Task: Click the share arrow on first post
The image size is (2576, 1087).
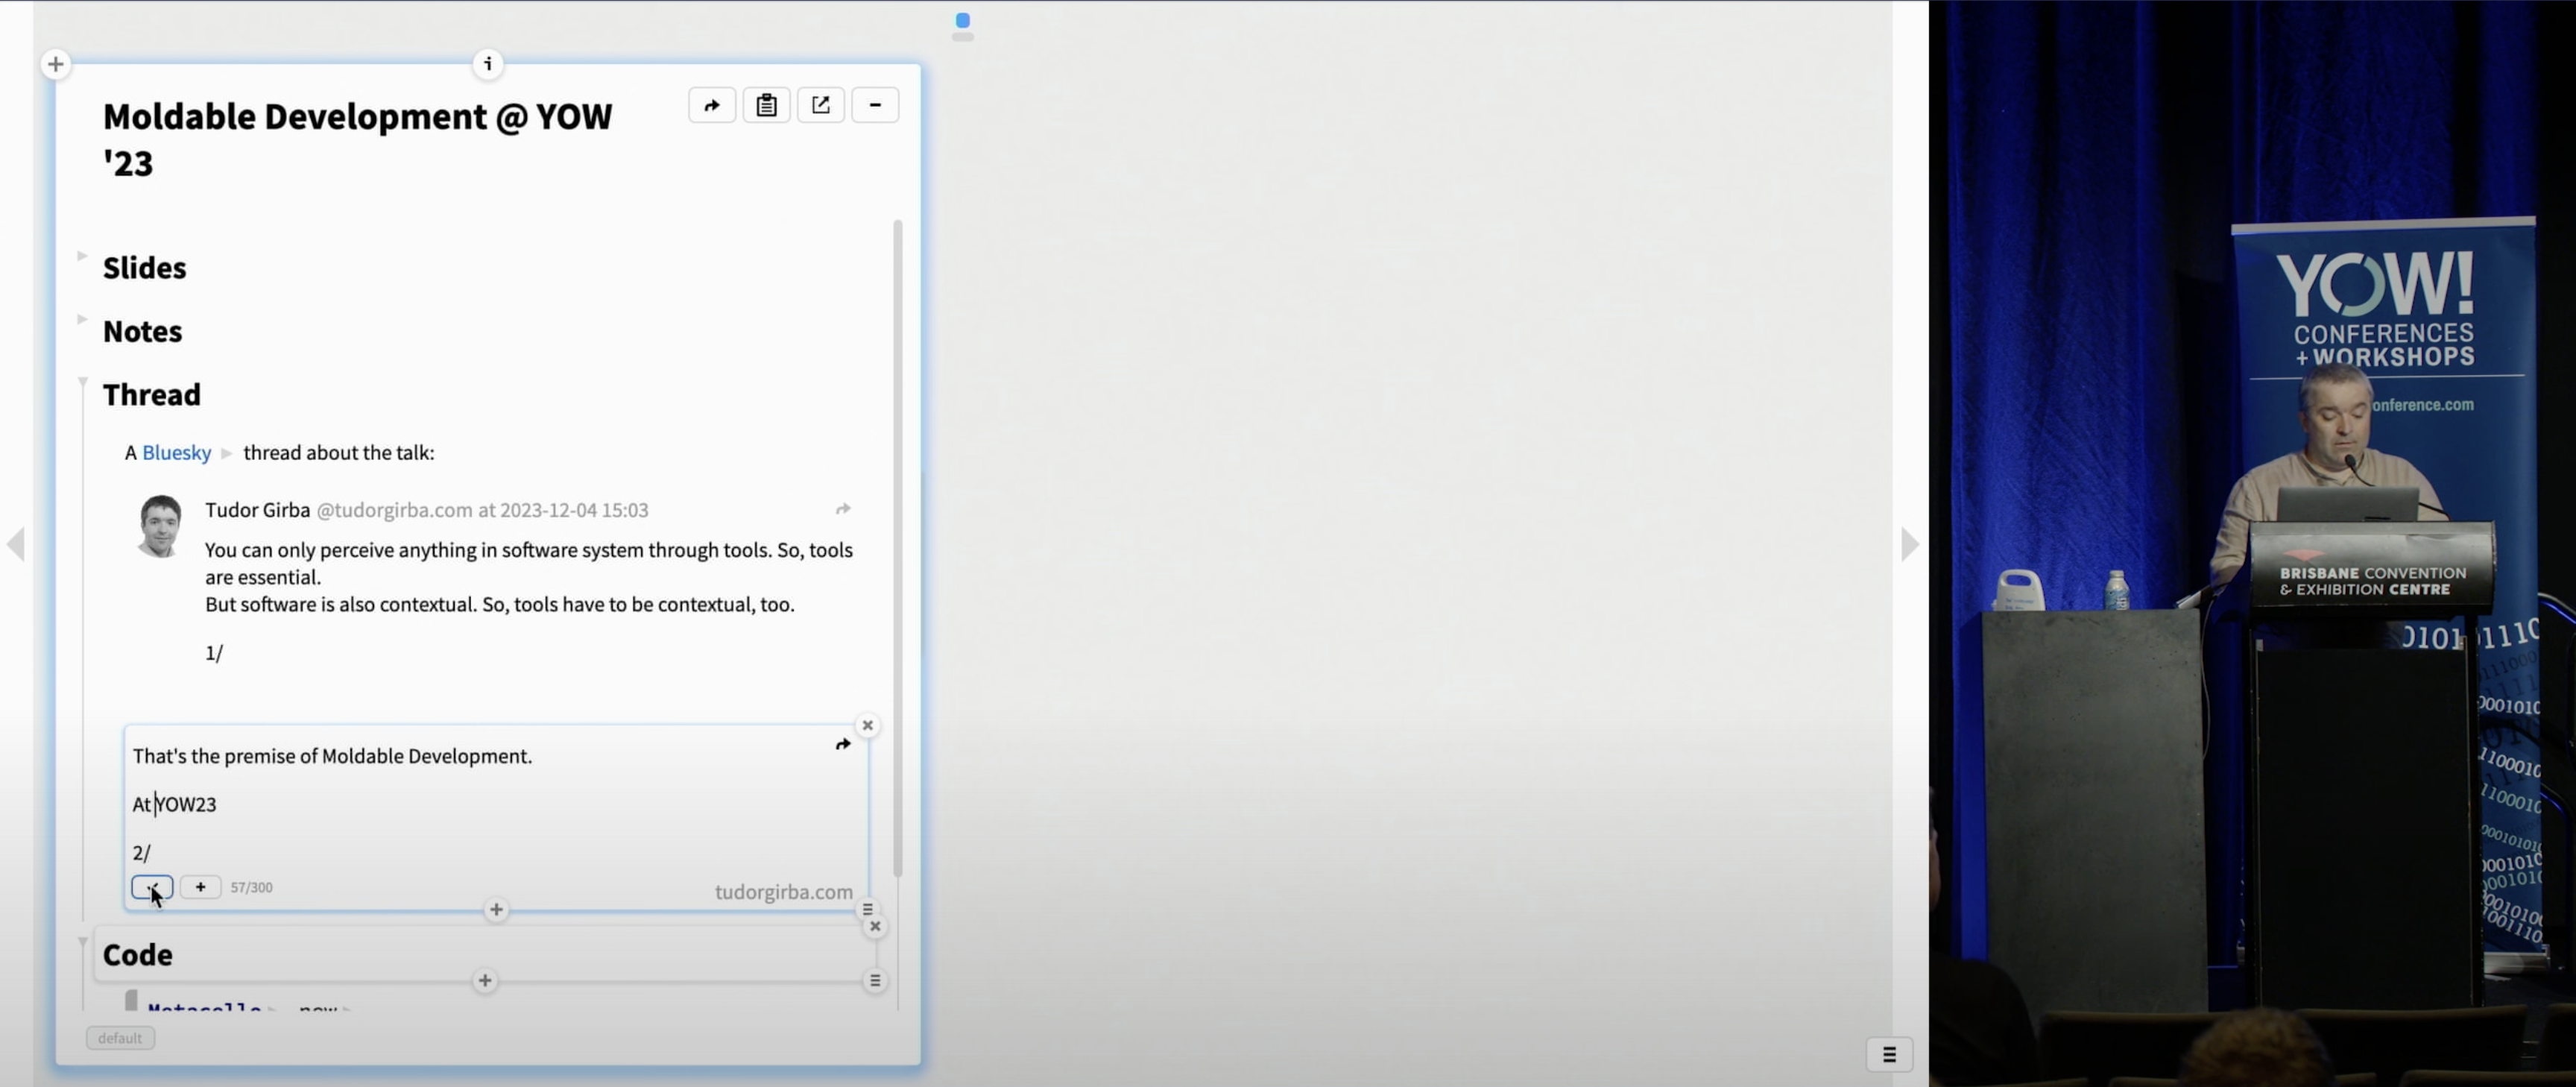Action: [843, 509]
